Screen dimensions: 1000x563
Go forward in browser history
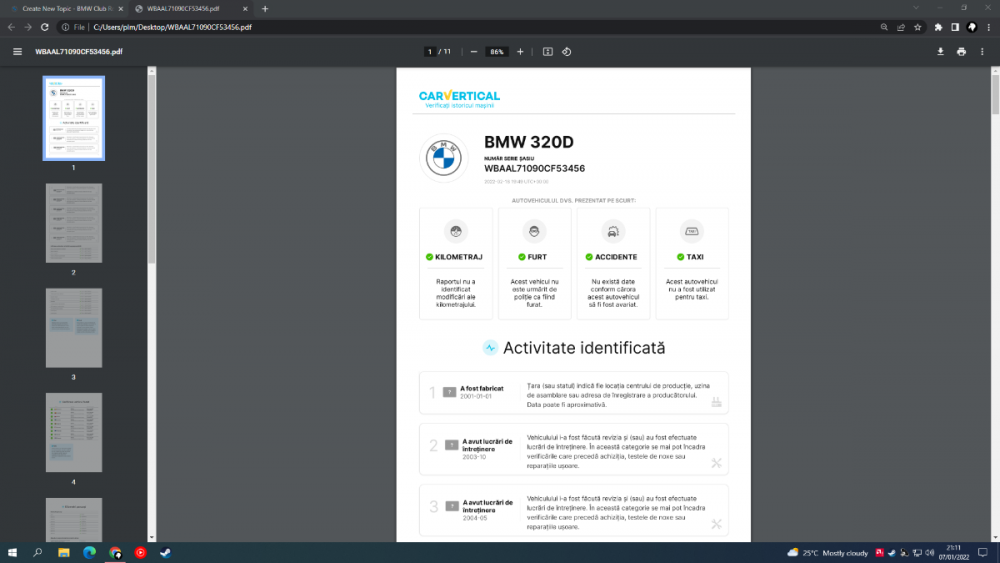point(28,27)
